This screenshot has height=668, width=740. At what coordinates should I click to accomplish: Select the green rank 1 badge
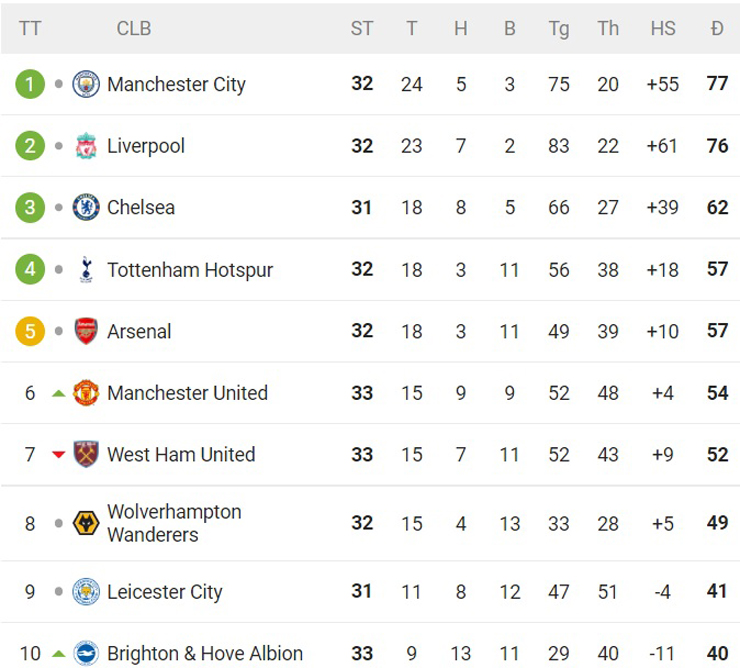point(30,84)
